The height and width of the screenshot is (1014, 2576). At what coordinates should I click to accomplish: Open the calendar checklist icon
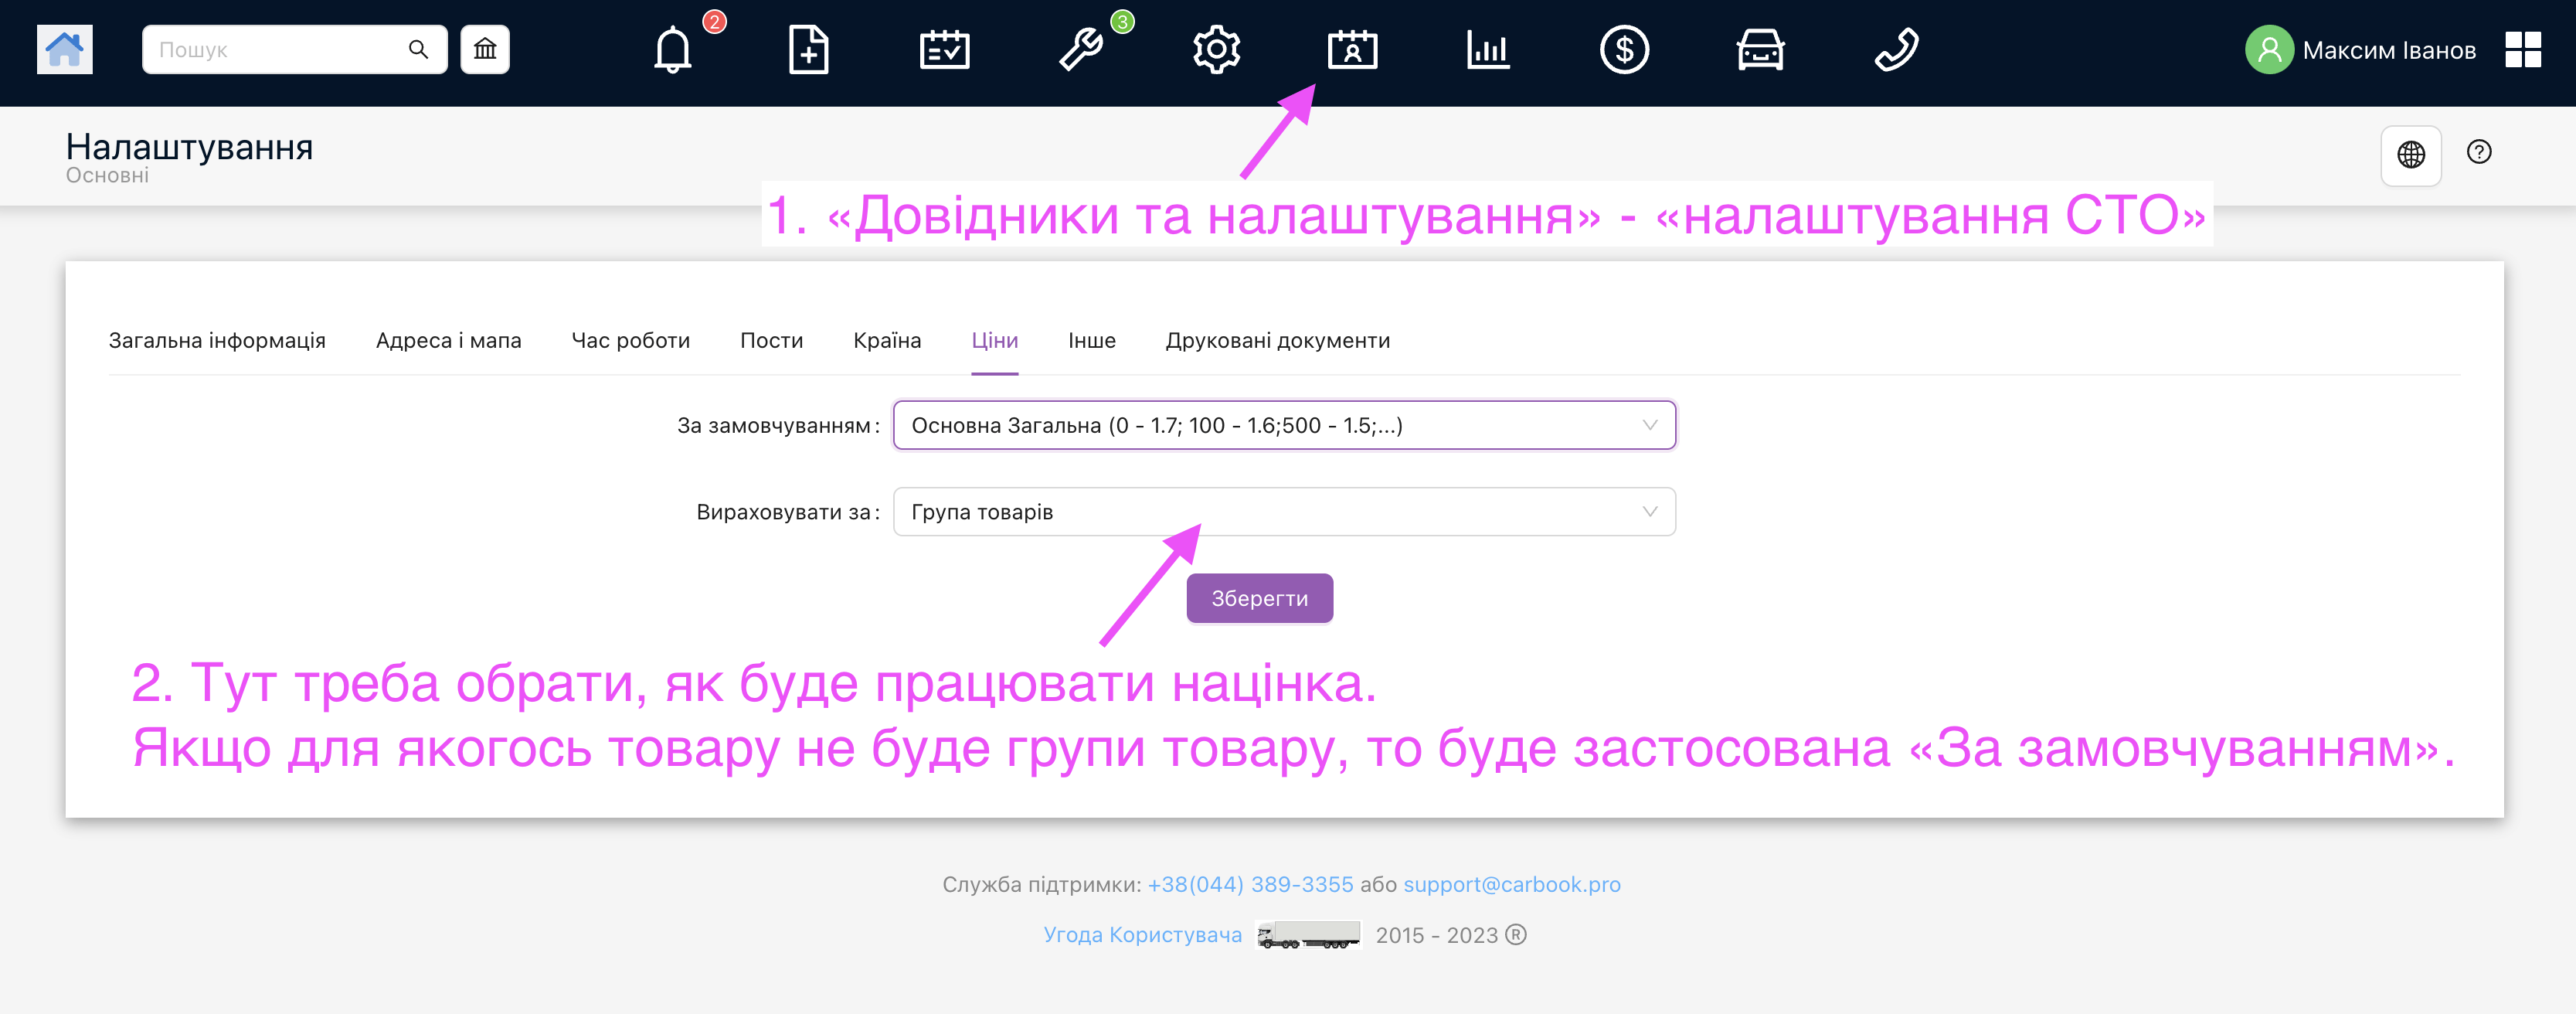(x=944, y=50)
